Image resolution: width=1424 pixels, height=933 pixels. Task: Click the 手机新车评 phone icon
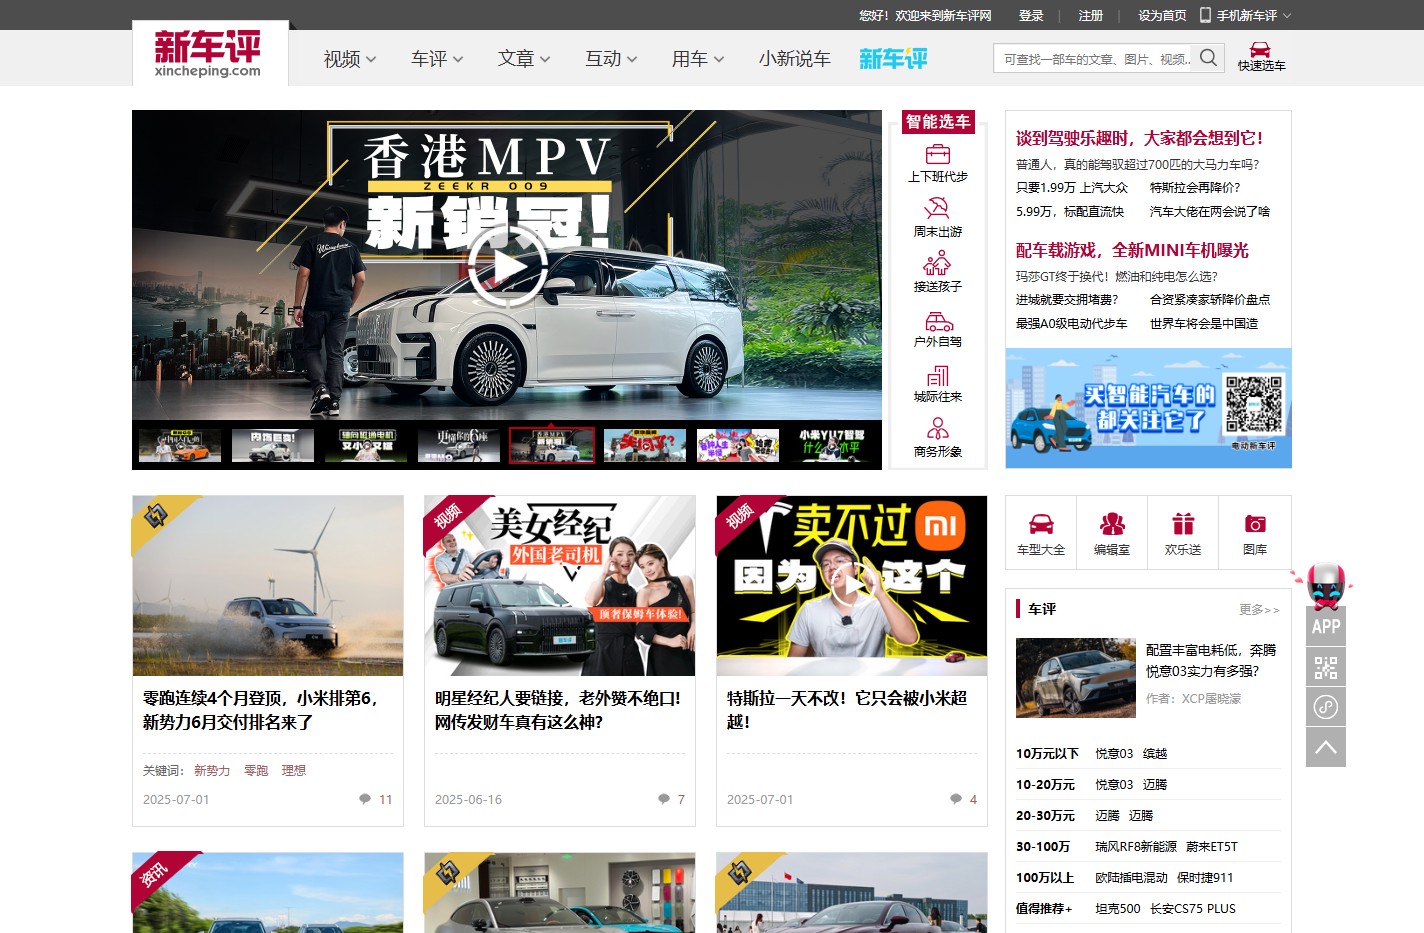pos(1205,15)
